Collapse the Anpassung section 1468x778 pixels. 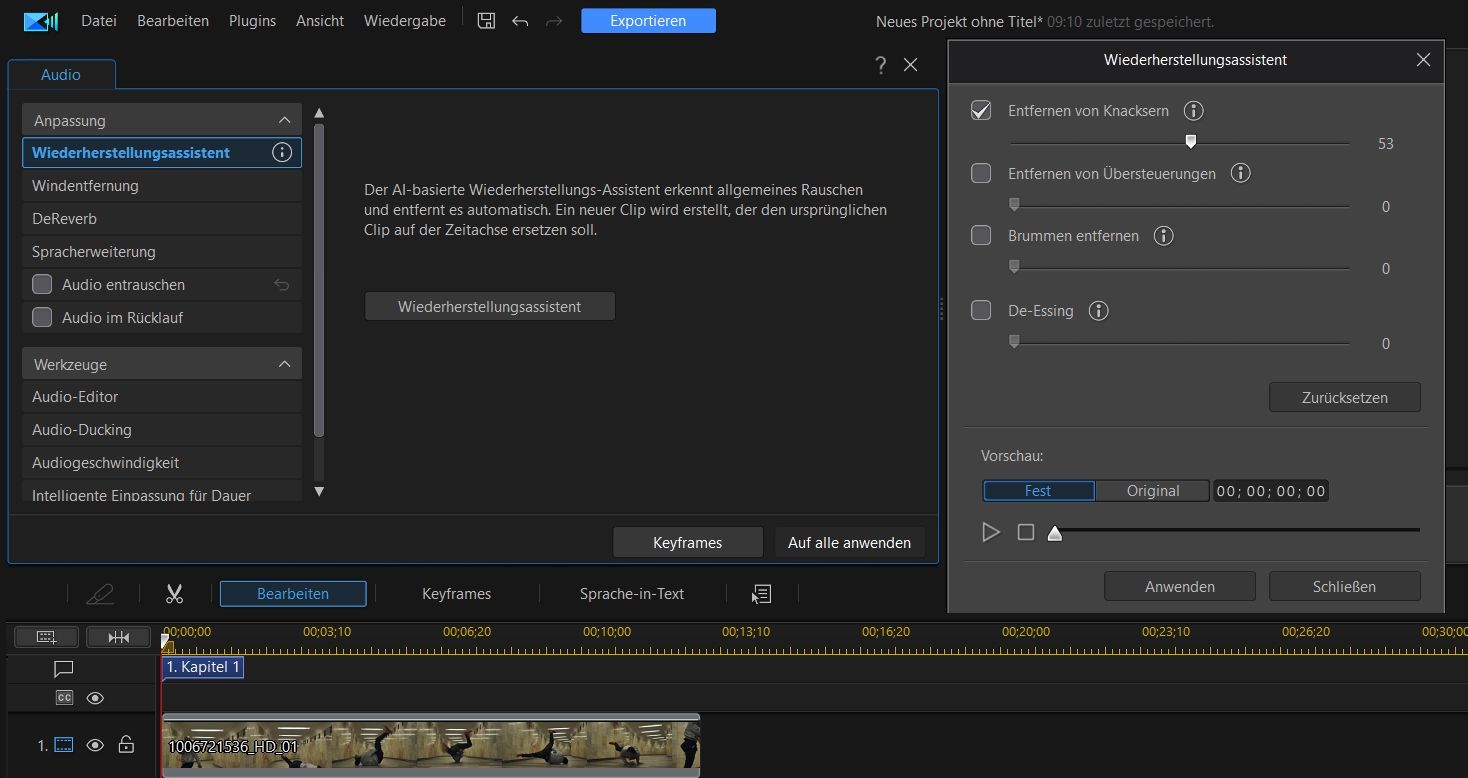point(284,120)
